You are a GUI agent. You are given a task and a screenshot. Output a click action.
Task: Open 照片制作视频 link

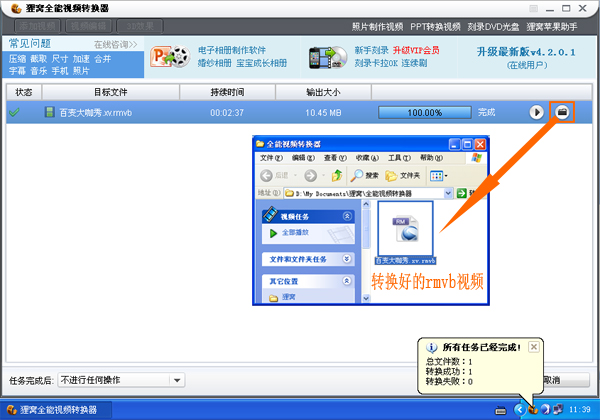(x=377, y=27)
